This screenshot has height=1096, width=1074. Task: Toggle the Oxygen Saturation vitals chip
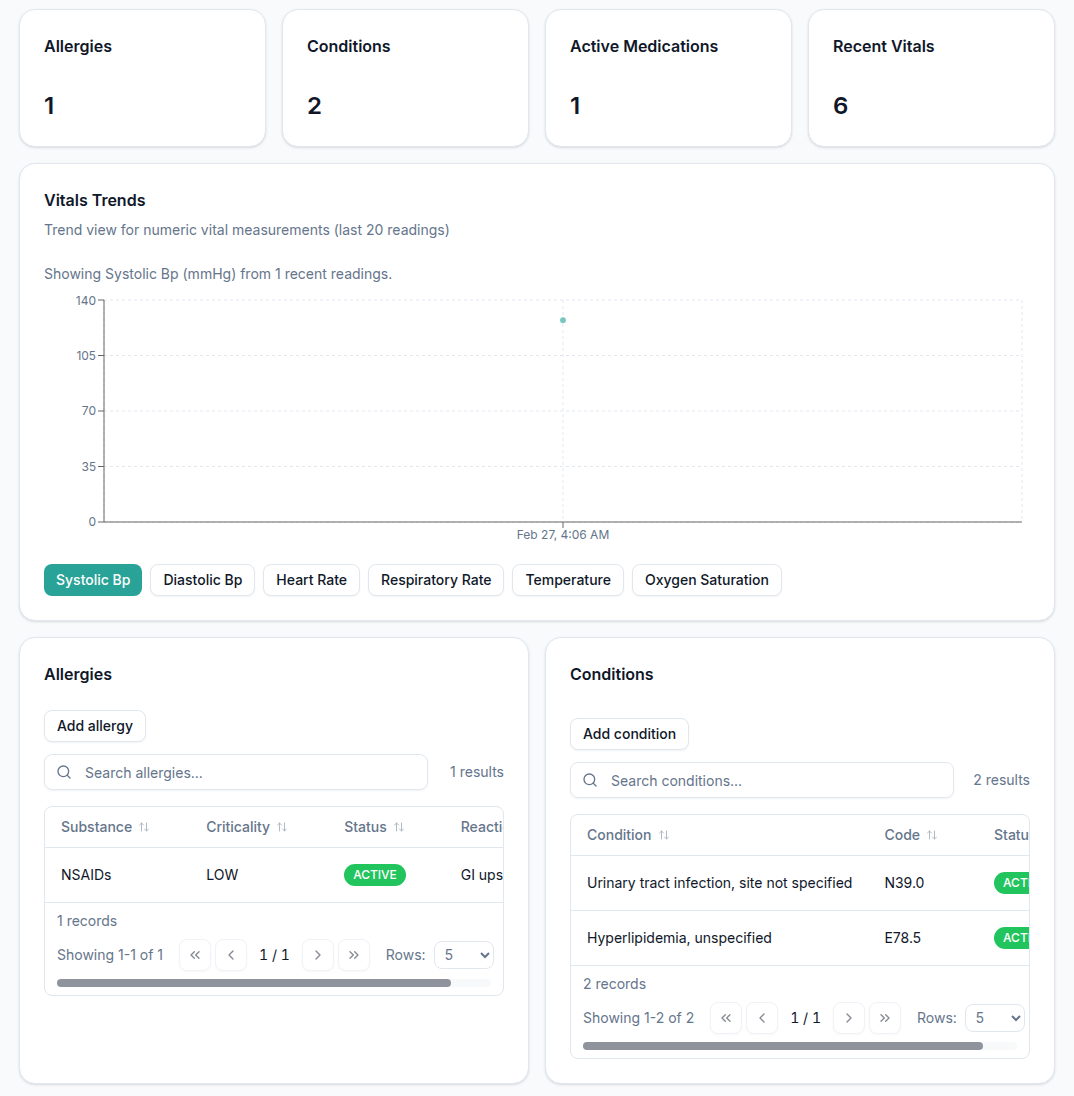coord(707,580)
